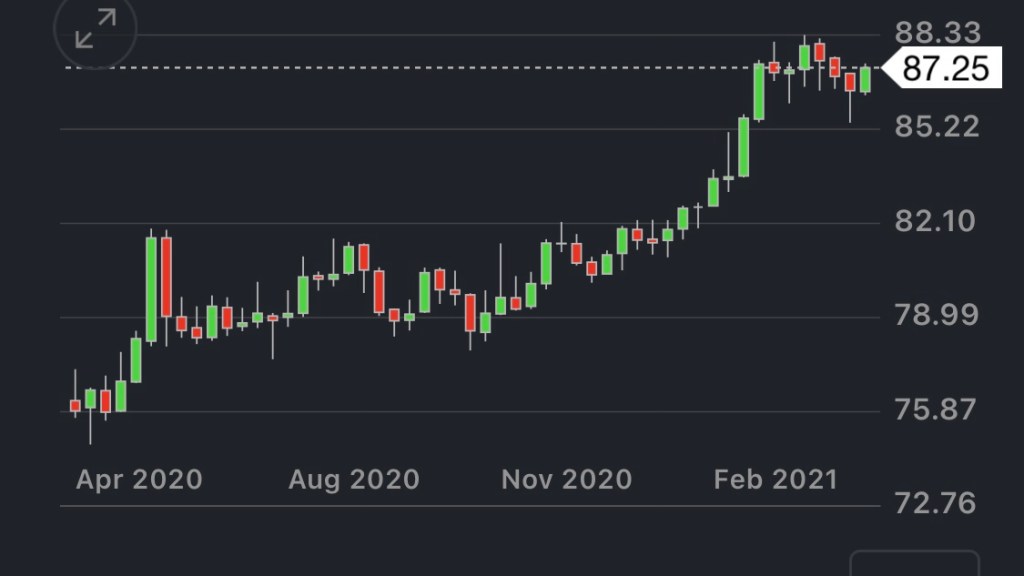The height and width of the screenshot is (576, 1024).
Task: Click the first red candle at far left
Action: [75, 405]
